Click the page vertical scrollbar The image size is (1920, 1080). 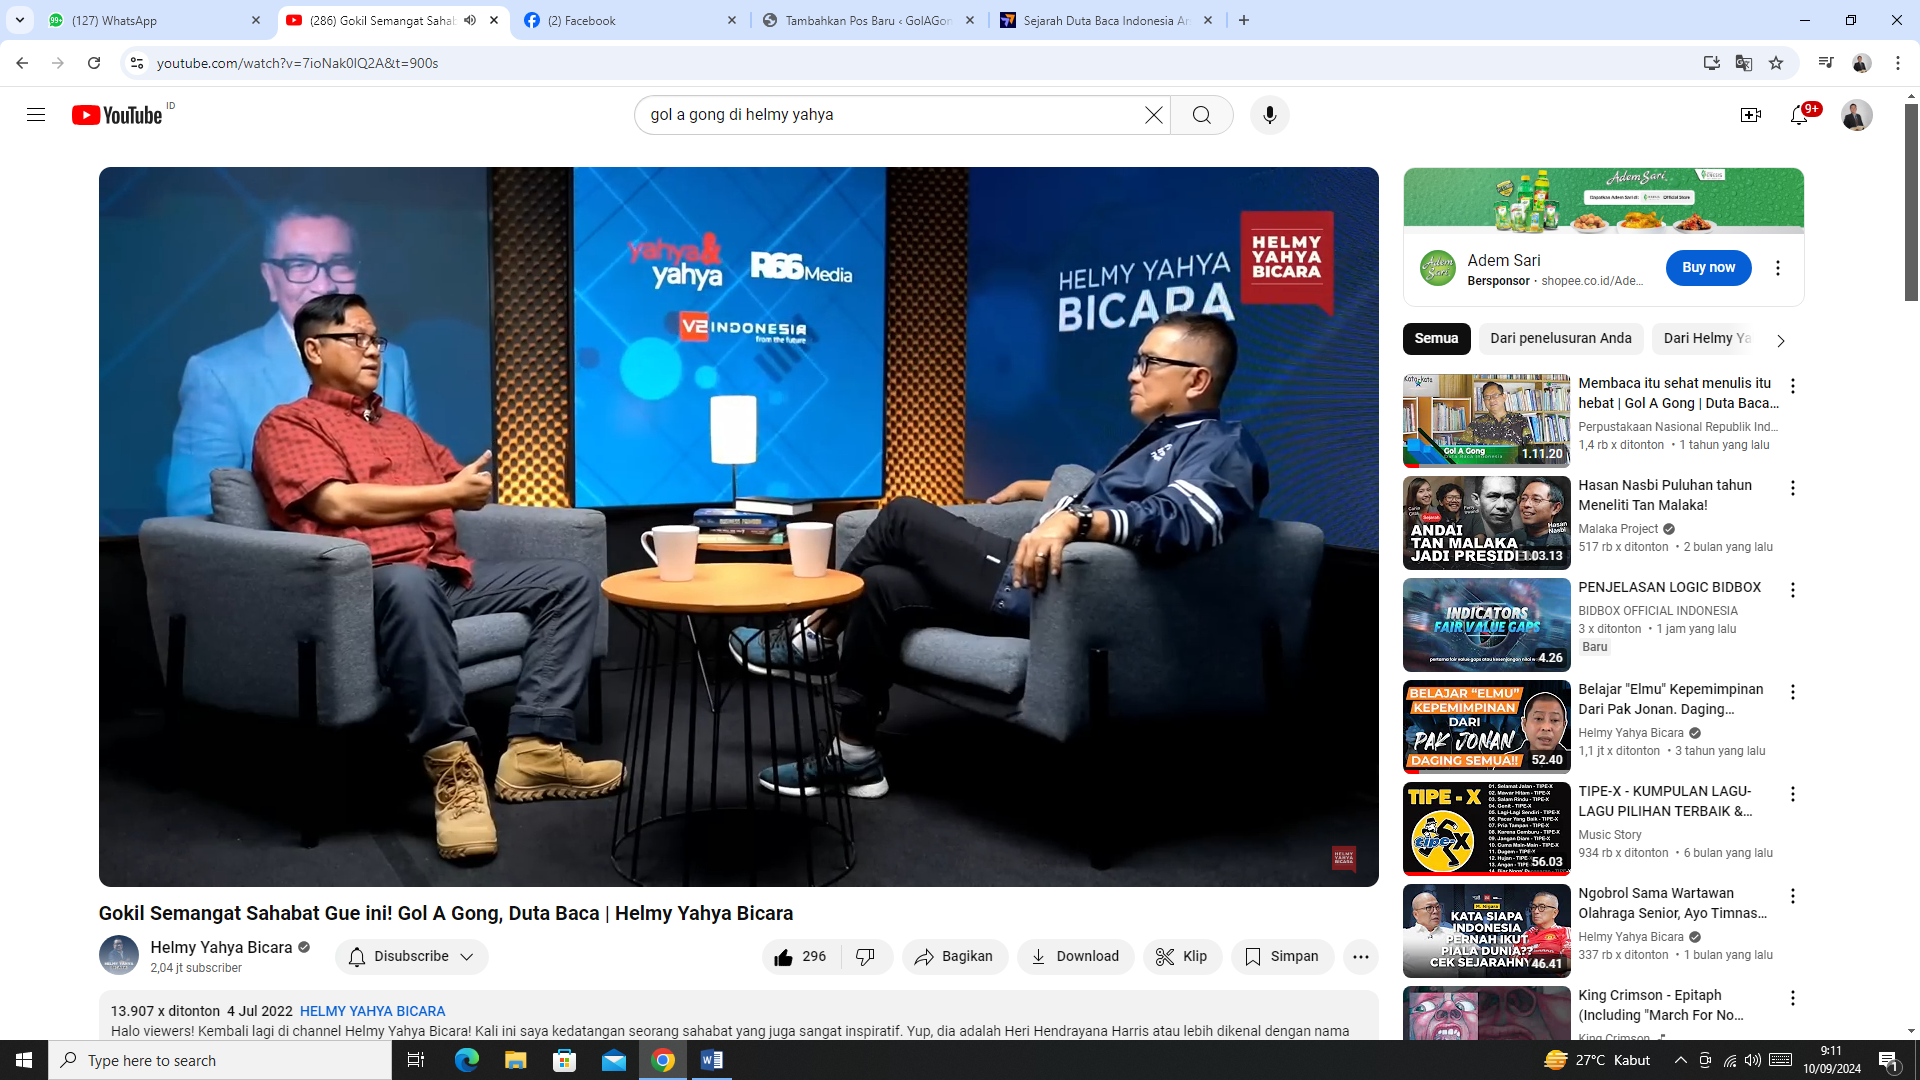(x=1911, y=200)
